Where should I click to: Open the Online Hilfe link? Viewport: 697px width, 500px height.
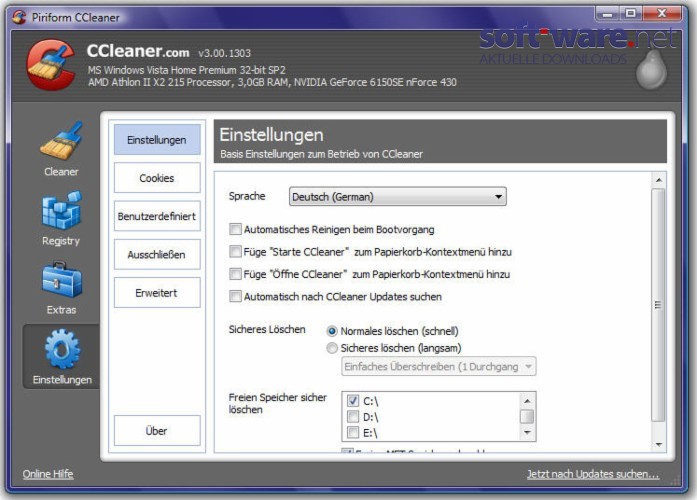pyautogui.click(x=48, y=474)
